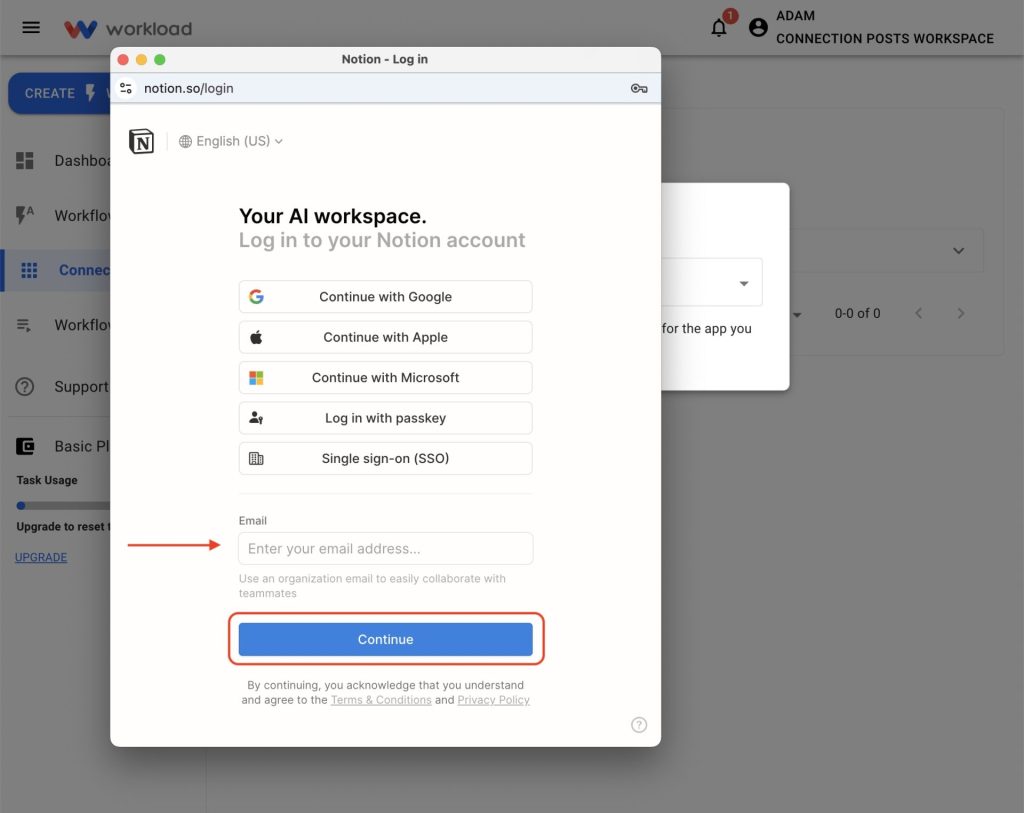This screenshot has width=1024, height=813.
Task: Click the Workflow history list icon
Action: tap(24, 325)
